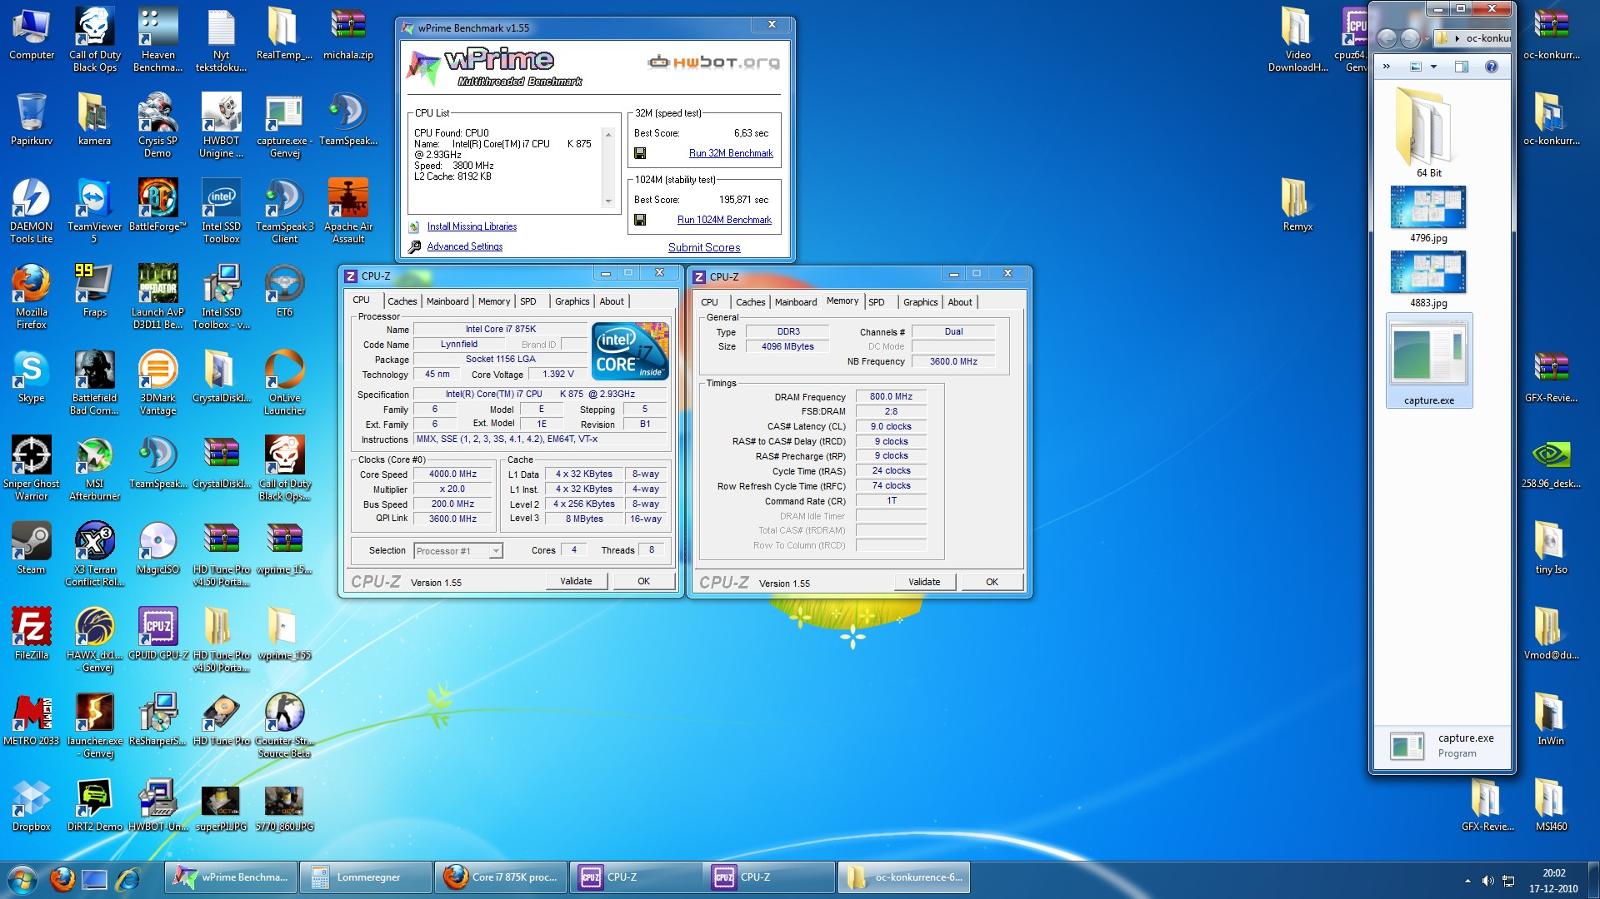The image size is (1600, 899).
Task: Click the save icon beside Run 32M Benchmark
Action: coord(640,153)
